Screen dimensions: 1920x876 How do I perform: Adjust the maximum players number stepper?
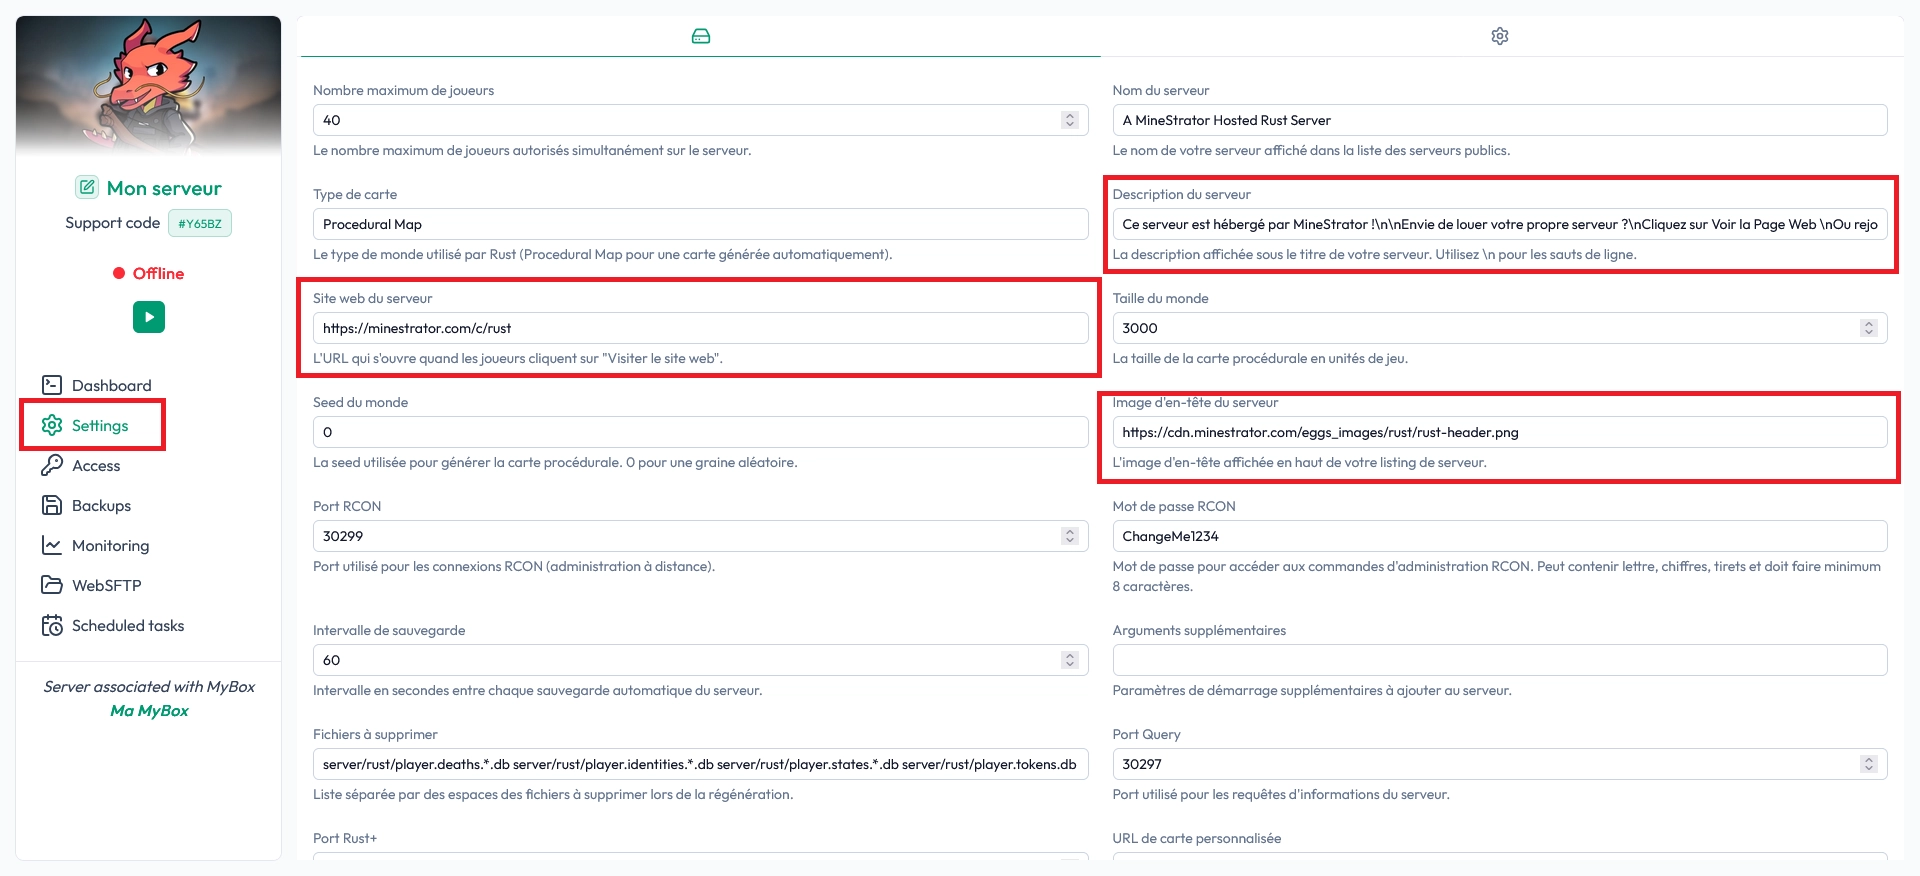tap(1070, 120)
